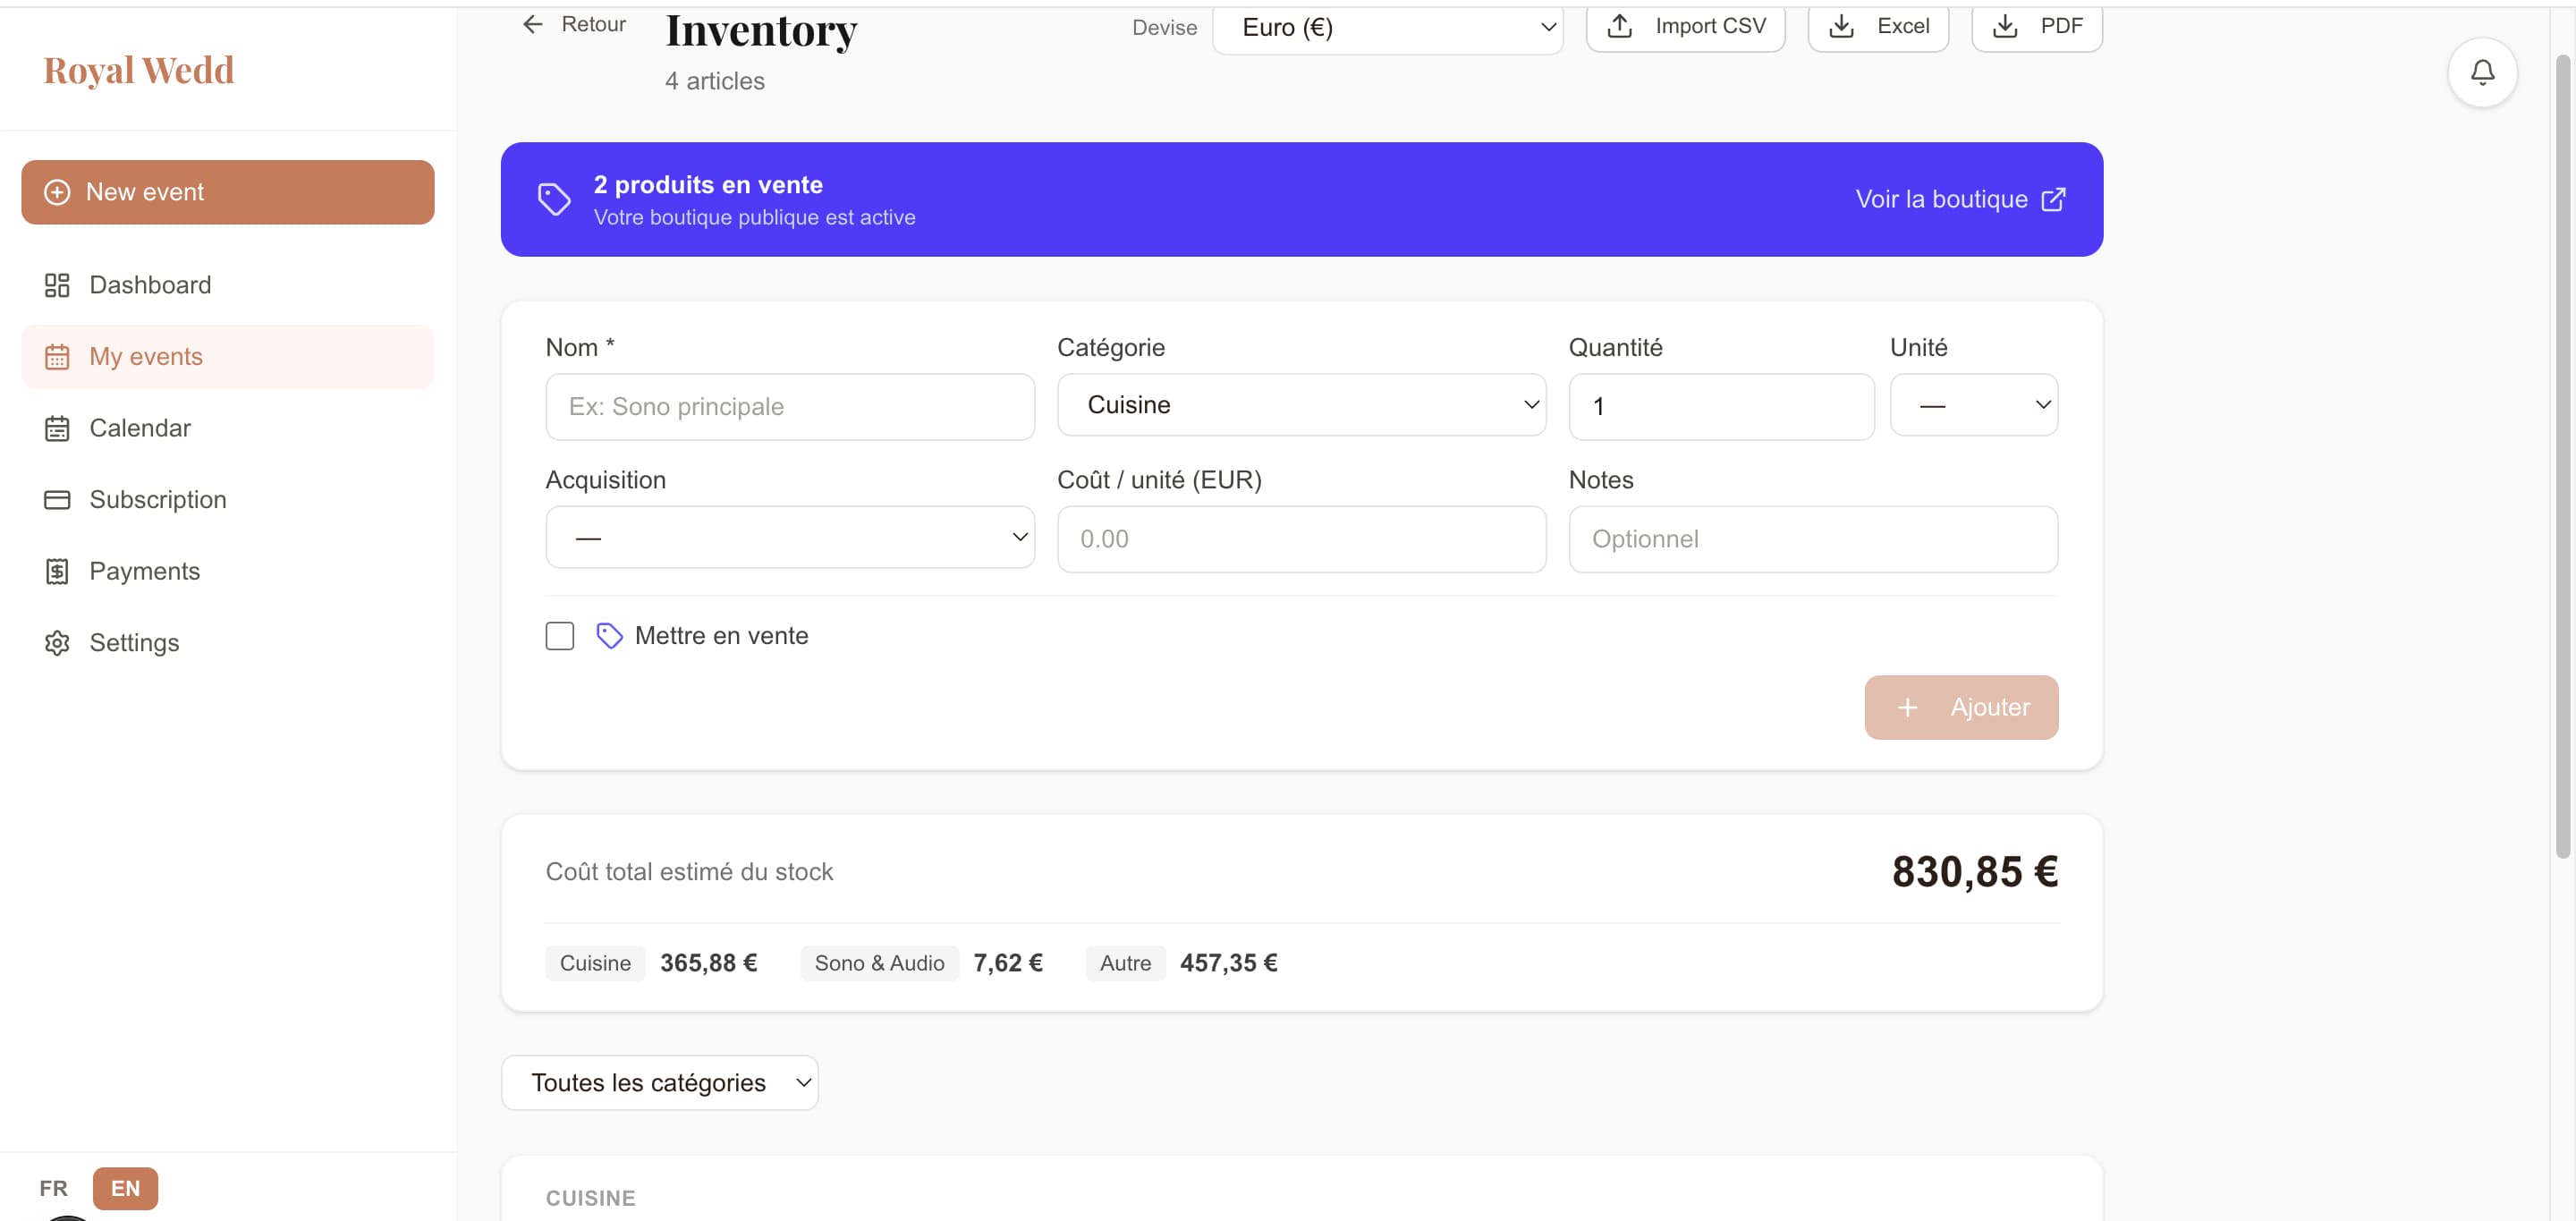2576x1221 pixels.
Task: Open the notifications bell icon
Action: (x=2483, y=72)
